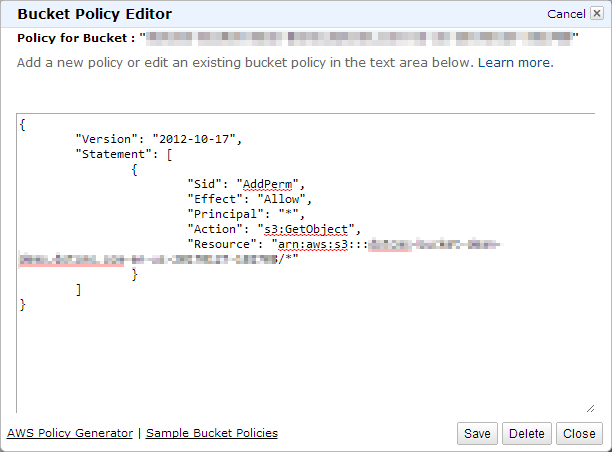Click the text area resize handle

coord(591,407)
